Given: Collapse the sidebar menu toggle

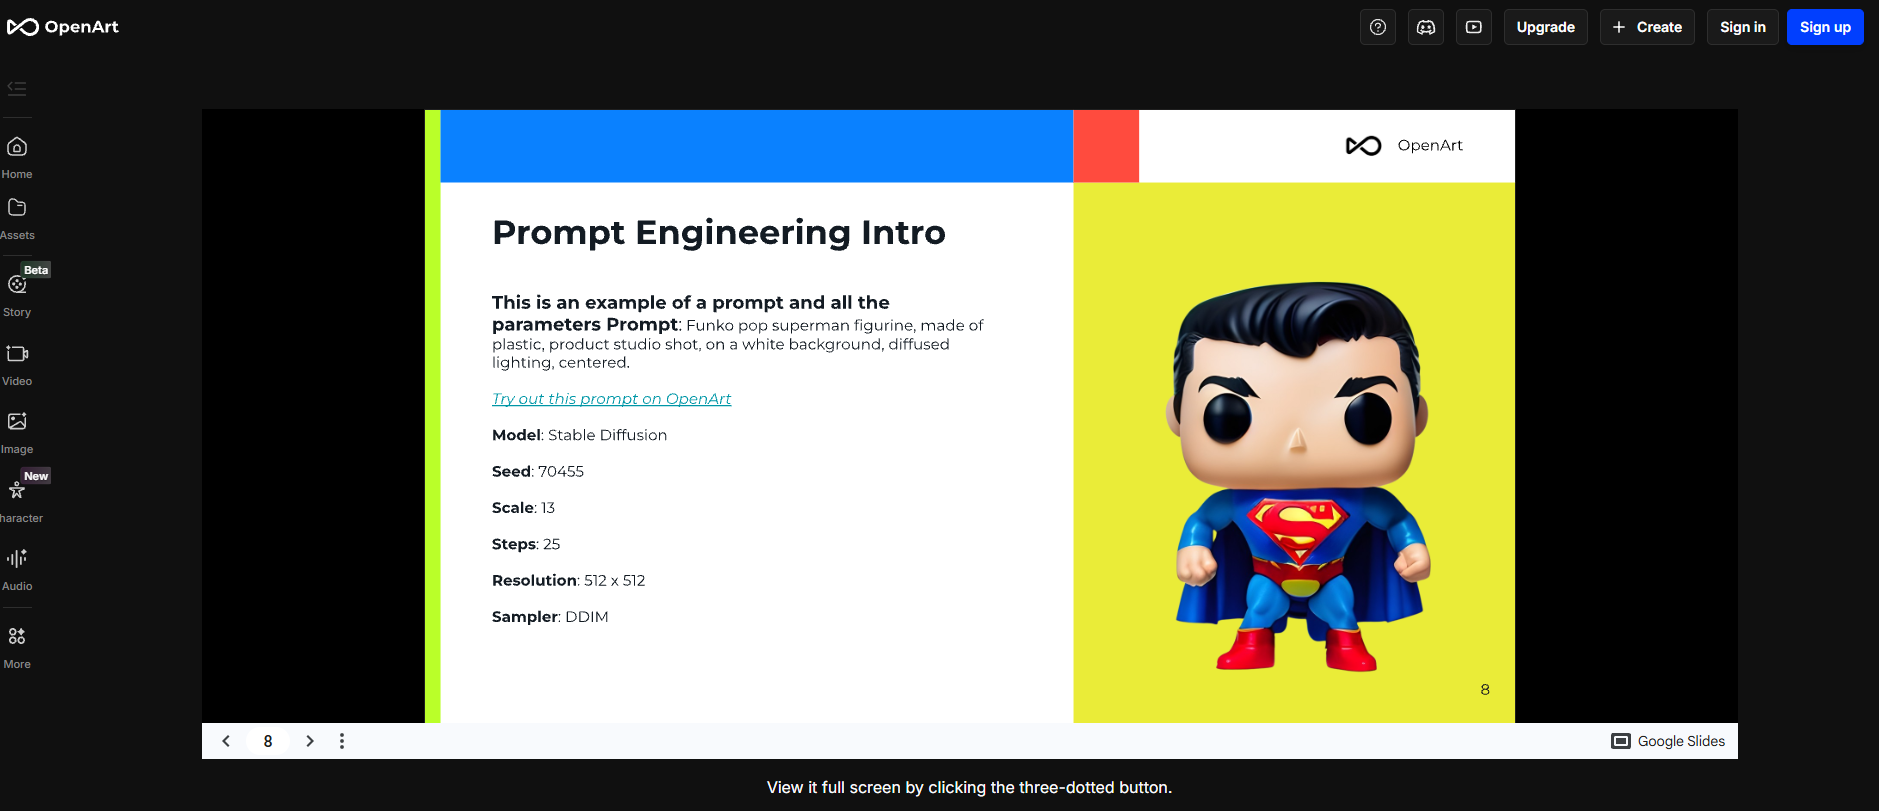Looking at the screenshot, I should click(17, 88).
